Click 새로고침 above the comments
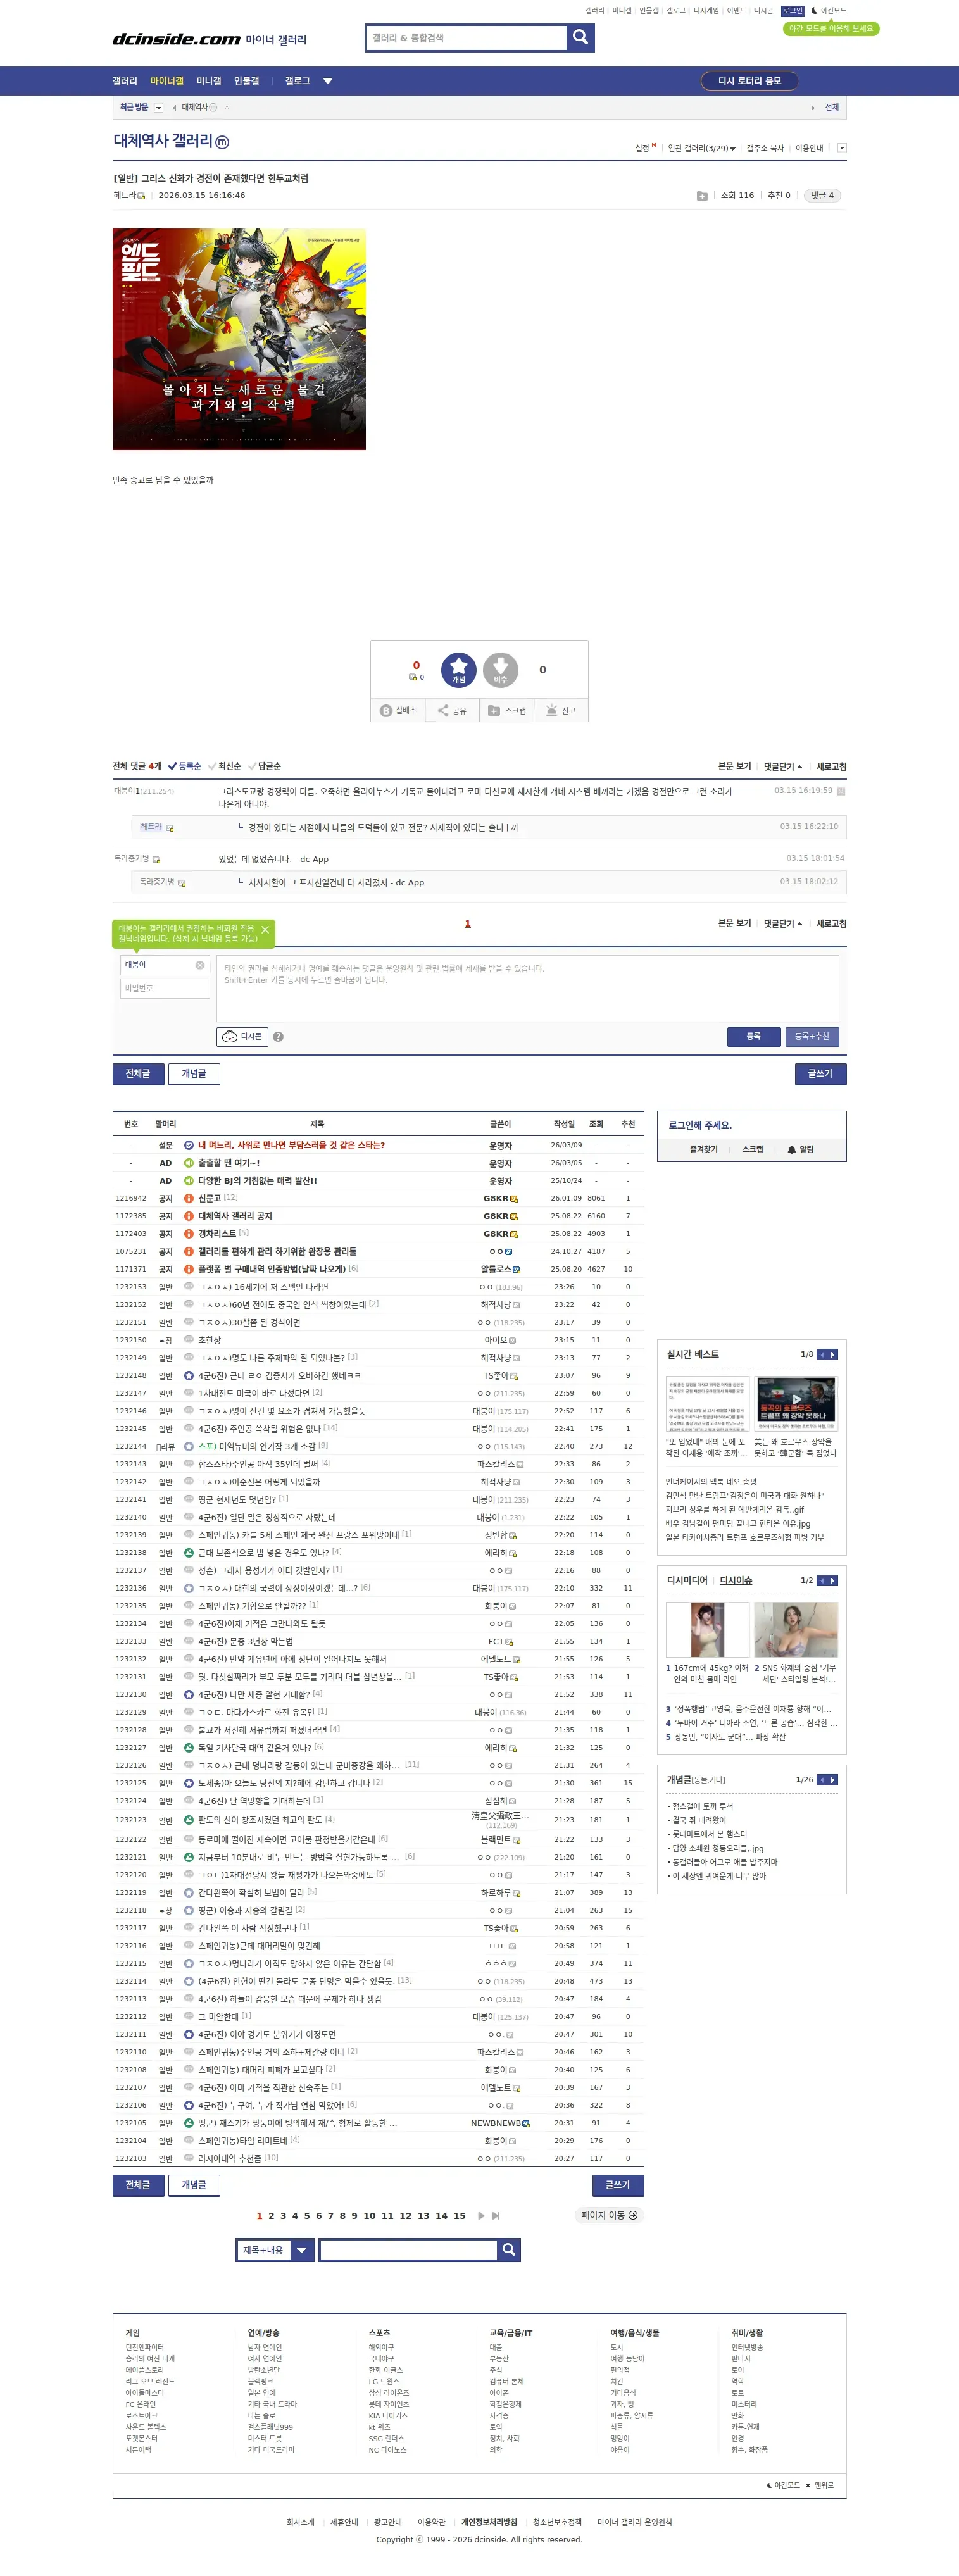The image size is (959, 2576). (831, 767)
